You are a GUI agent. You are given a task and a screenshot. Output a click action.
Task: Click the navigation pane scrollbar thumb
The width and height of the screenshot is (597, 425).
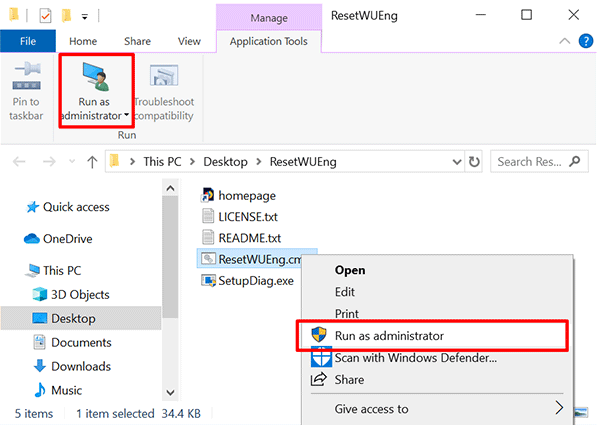point(170,257)
